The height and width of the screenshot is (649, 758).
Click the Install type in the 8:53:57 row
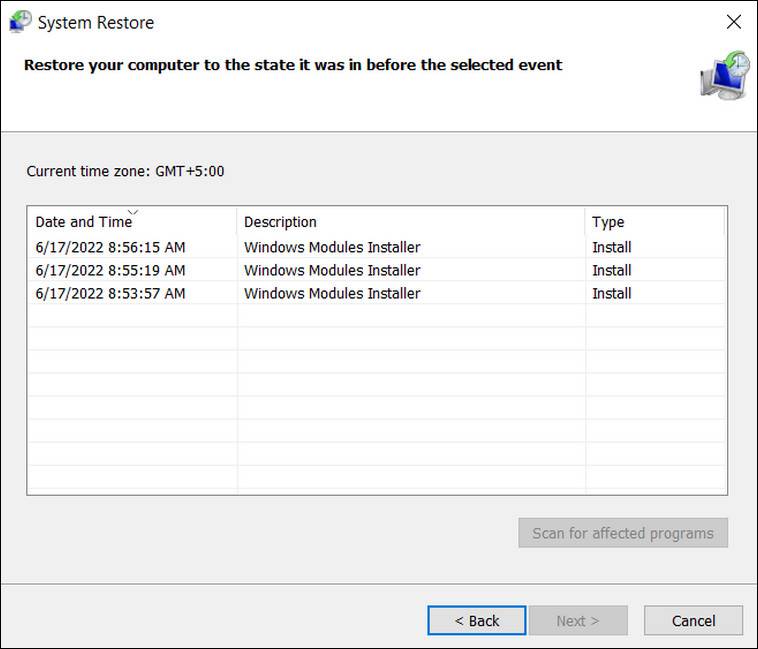coord(612,294)
